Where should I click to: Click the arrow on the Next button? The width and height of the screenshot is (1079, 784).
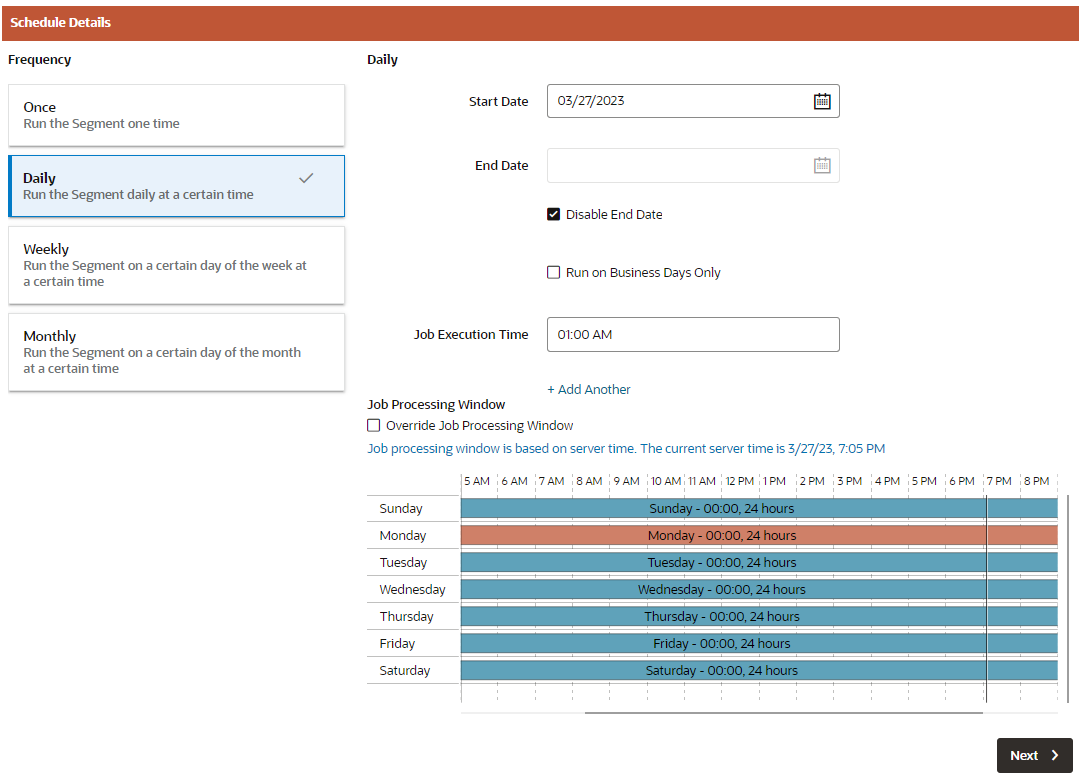click(1055, 755)
